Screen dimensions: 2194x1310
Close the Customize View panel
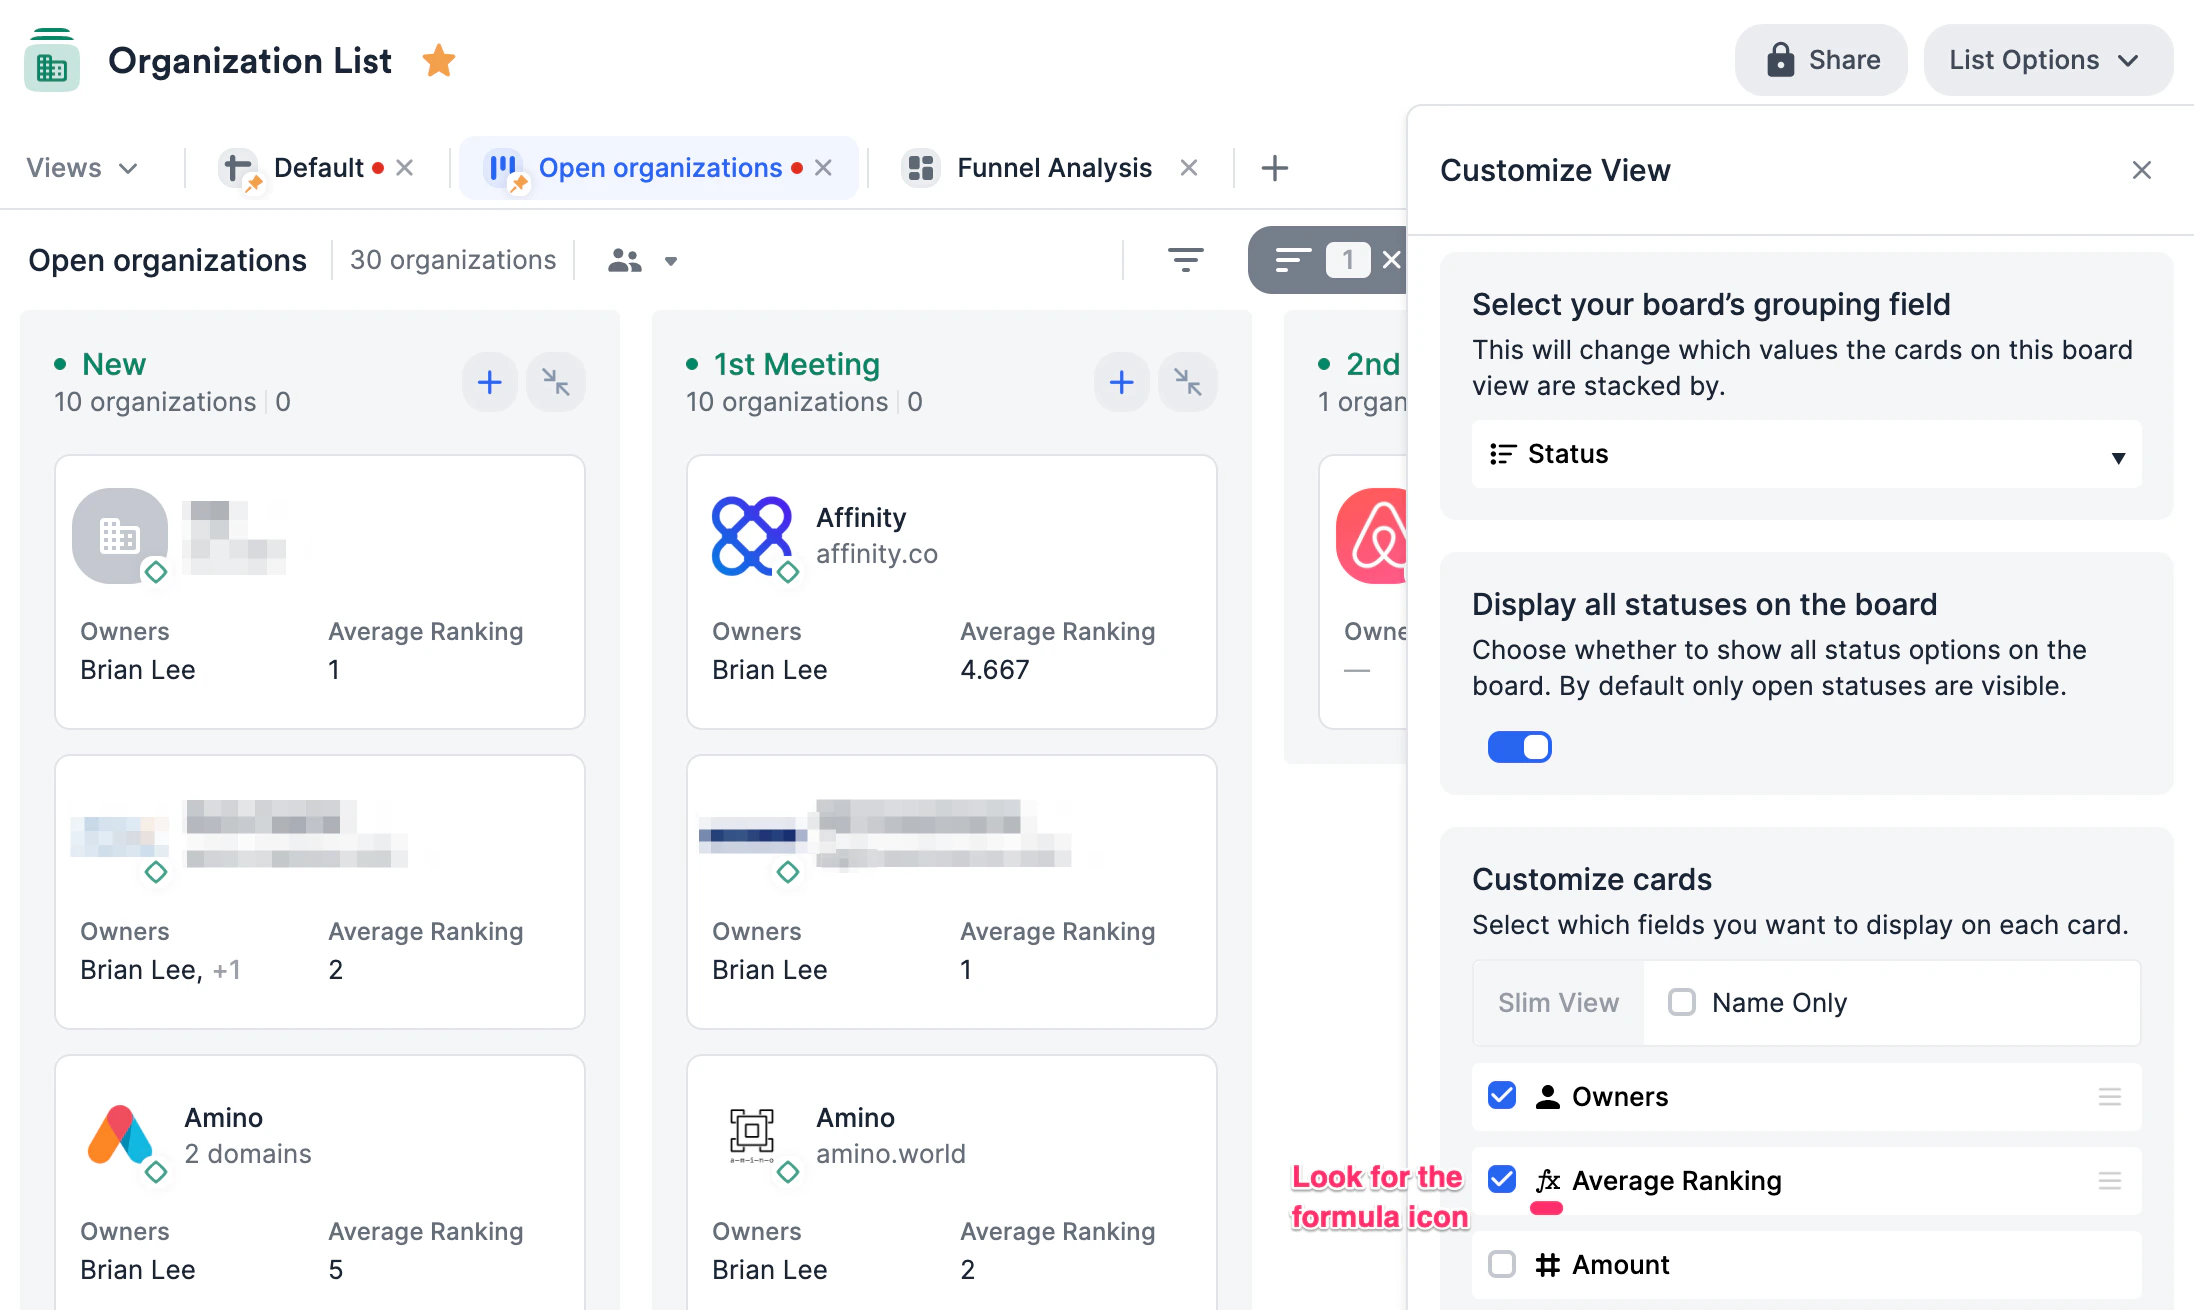[2141, 170]
